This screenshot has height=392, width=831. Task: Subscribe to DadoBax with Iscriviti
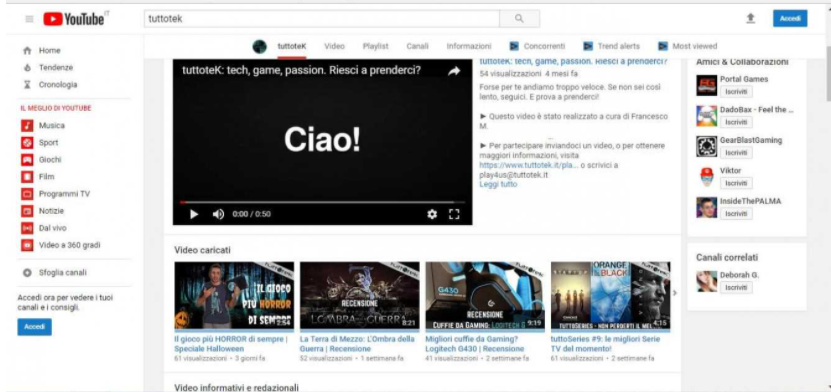tap(736, 122)
